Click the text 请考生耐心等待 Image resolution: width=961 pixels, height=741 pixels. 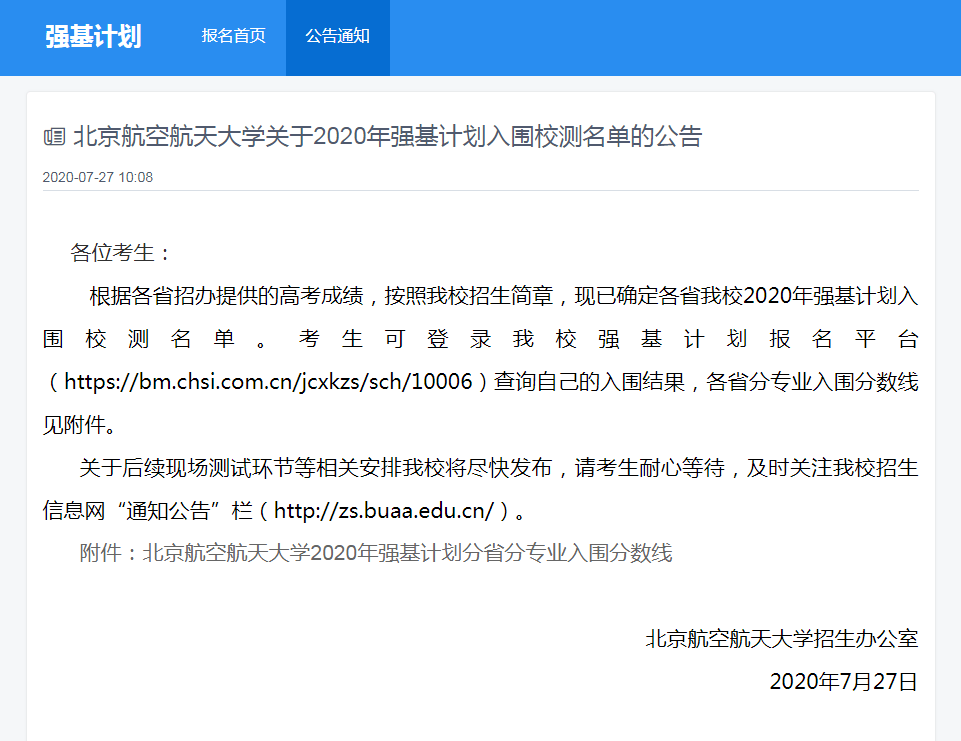click(x=650, y=468)
